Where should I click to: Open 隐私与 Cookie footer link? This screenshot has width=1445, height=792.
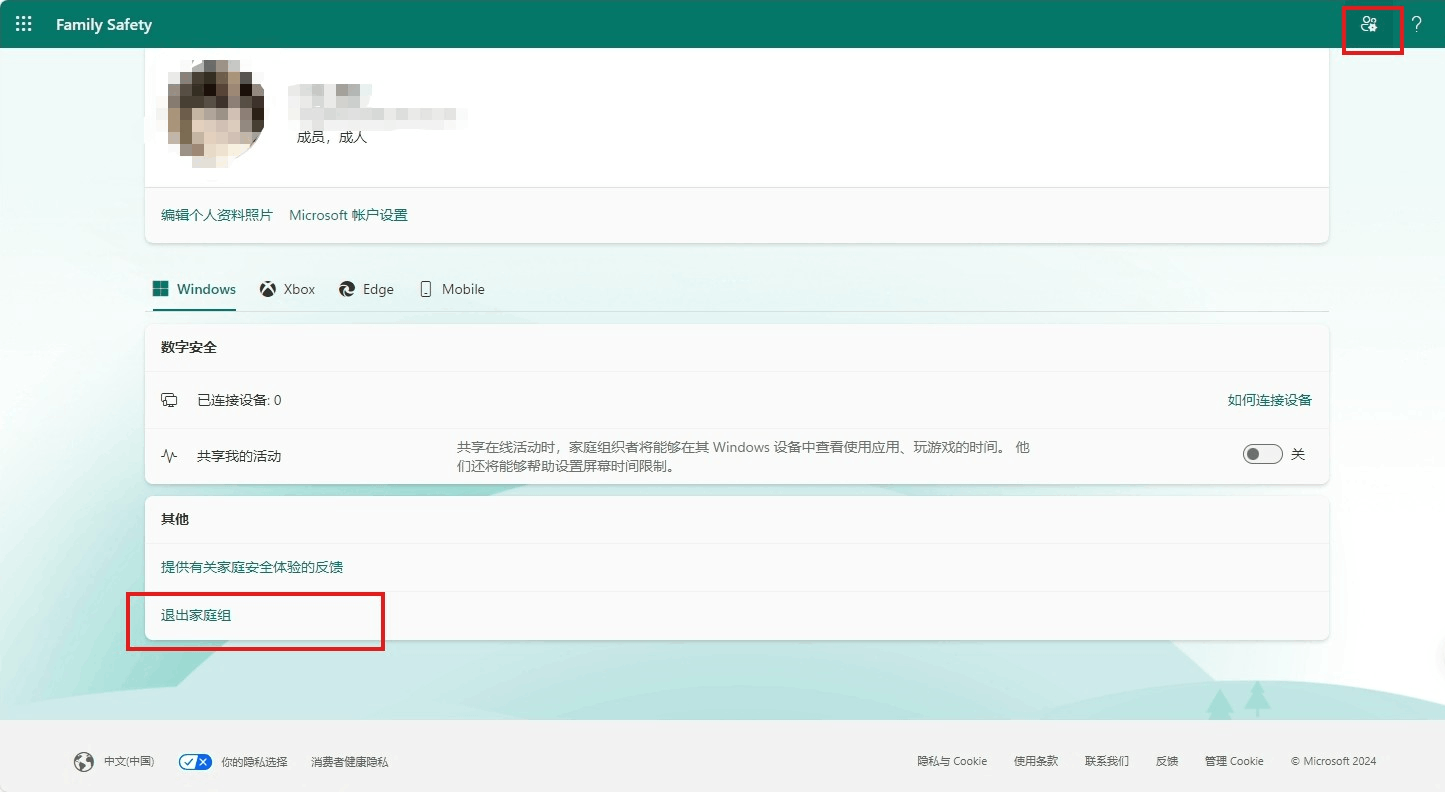tap(952, 761)
